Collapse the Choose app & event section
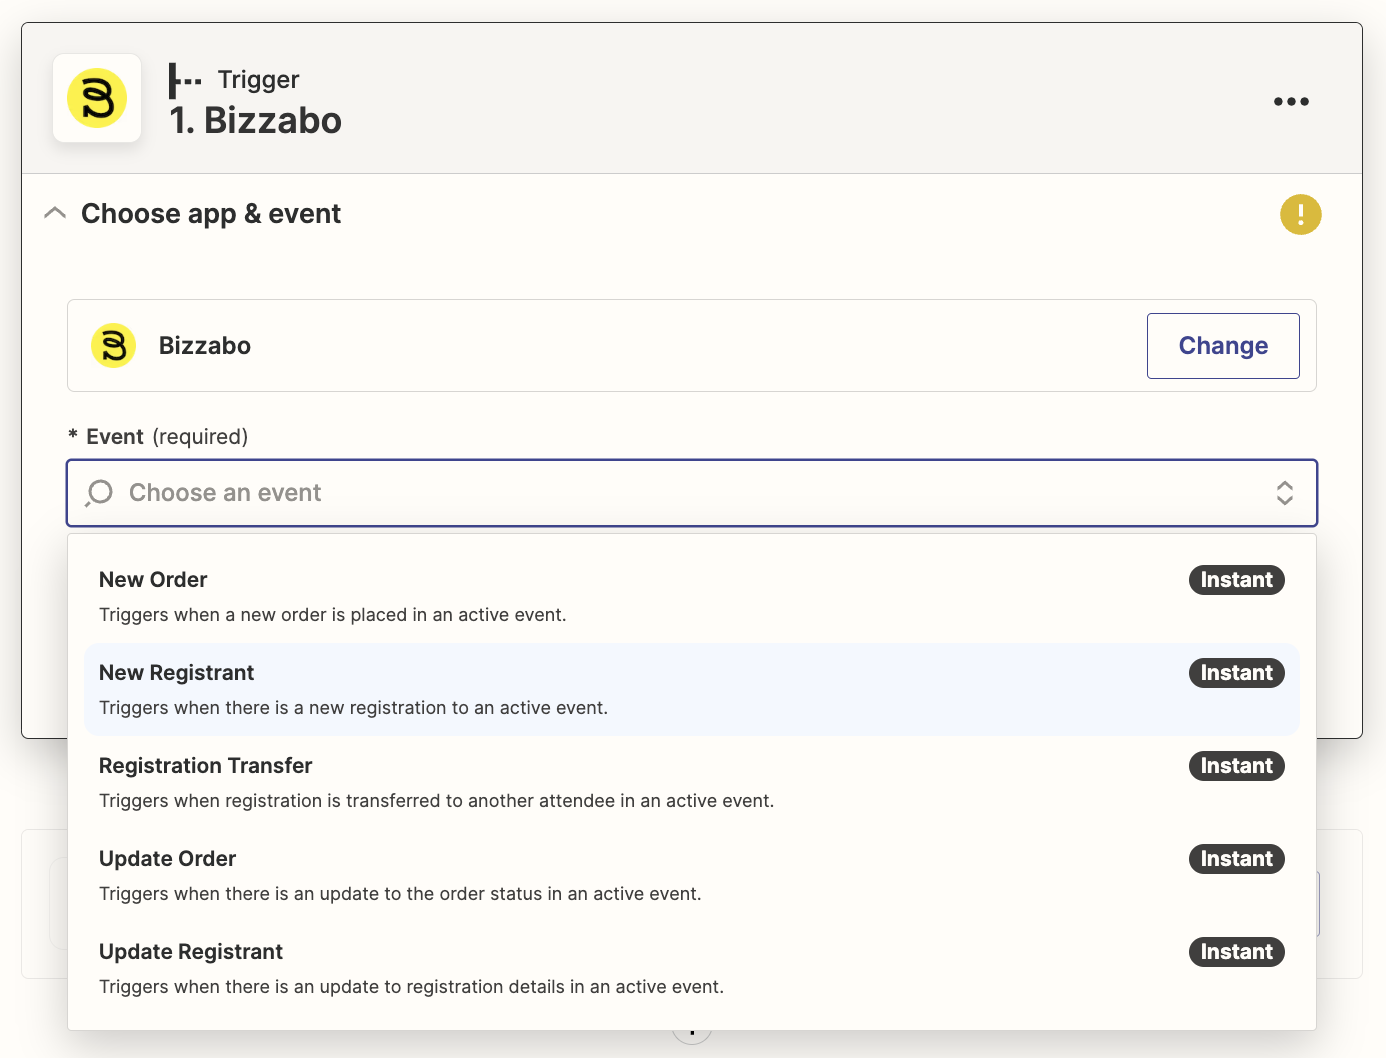1386x1058 pixels. pyautogui.click(x=55, y=213)
